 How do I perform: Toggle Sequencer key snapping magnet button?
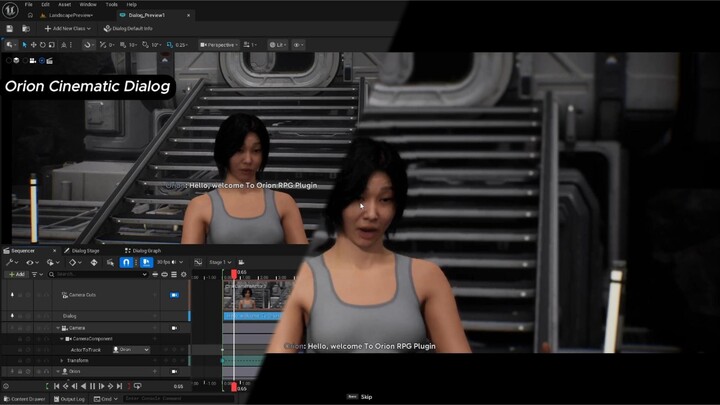[x=126, y=262]
